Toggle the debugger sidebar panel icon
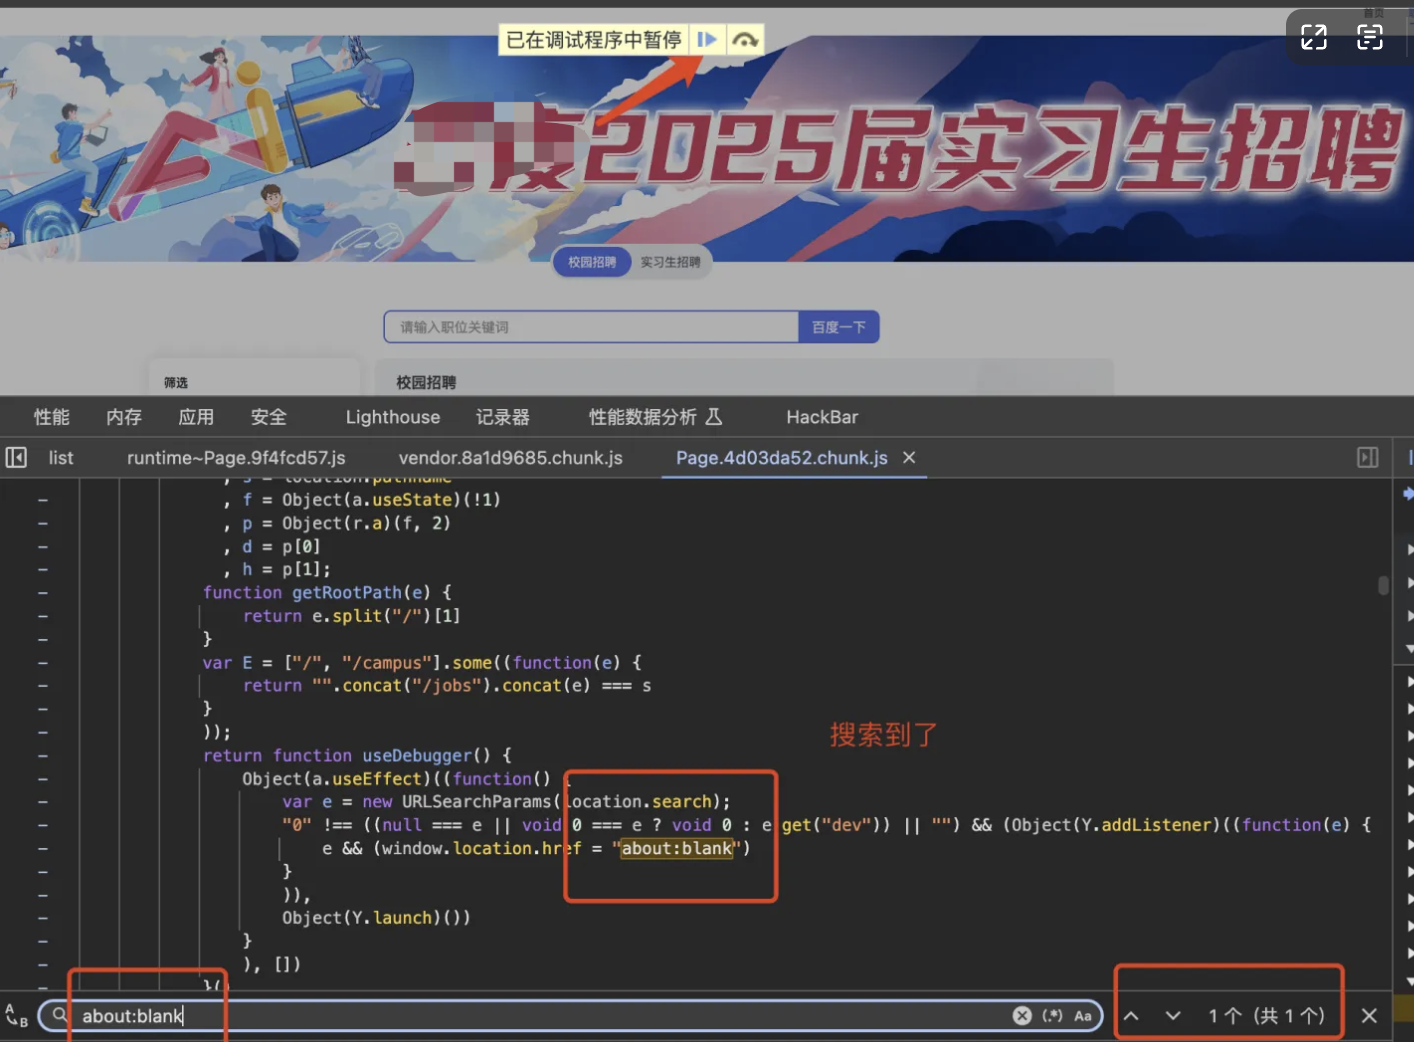 1367,457
